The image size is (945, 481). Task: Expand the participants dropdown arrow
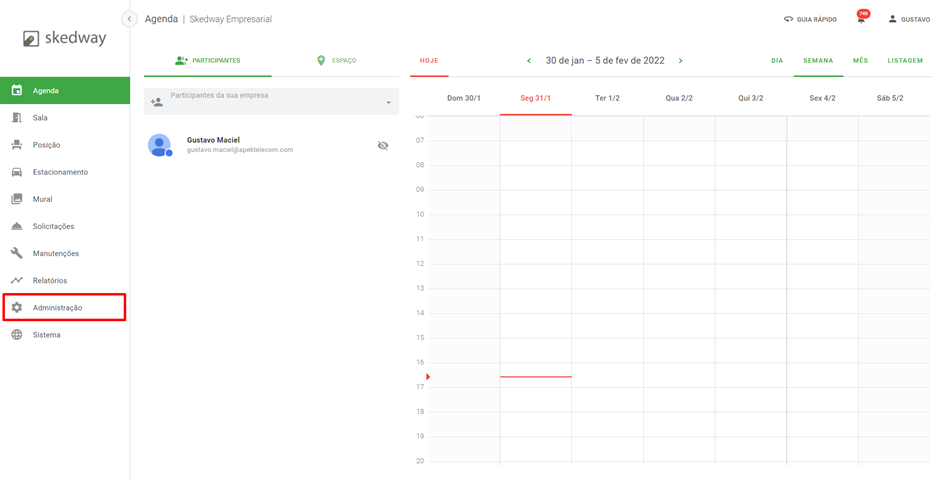point(389,102)
